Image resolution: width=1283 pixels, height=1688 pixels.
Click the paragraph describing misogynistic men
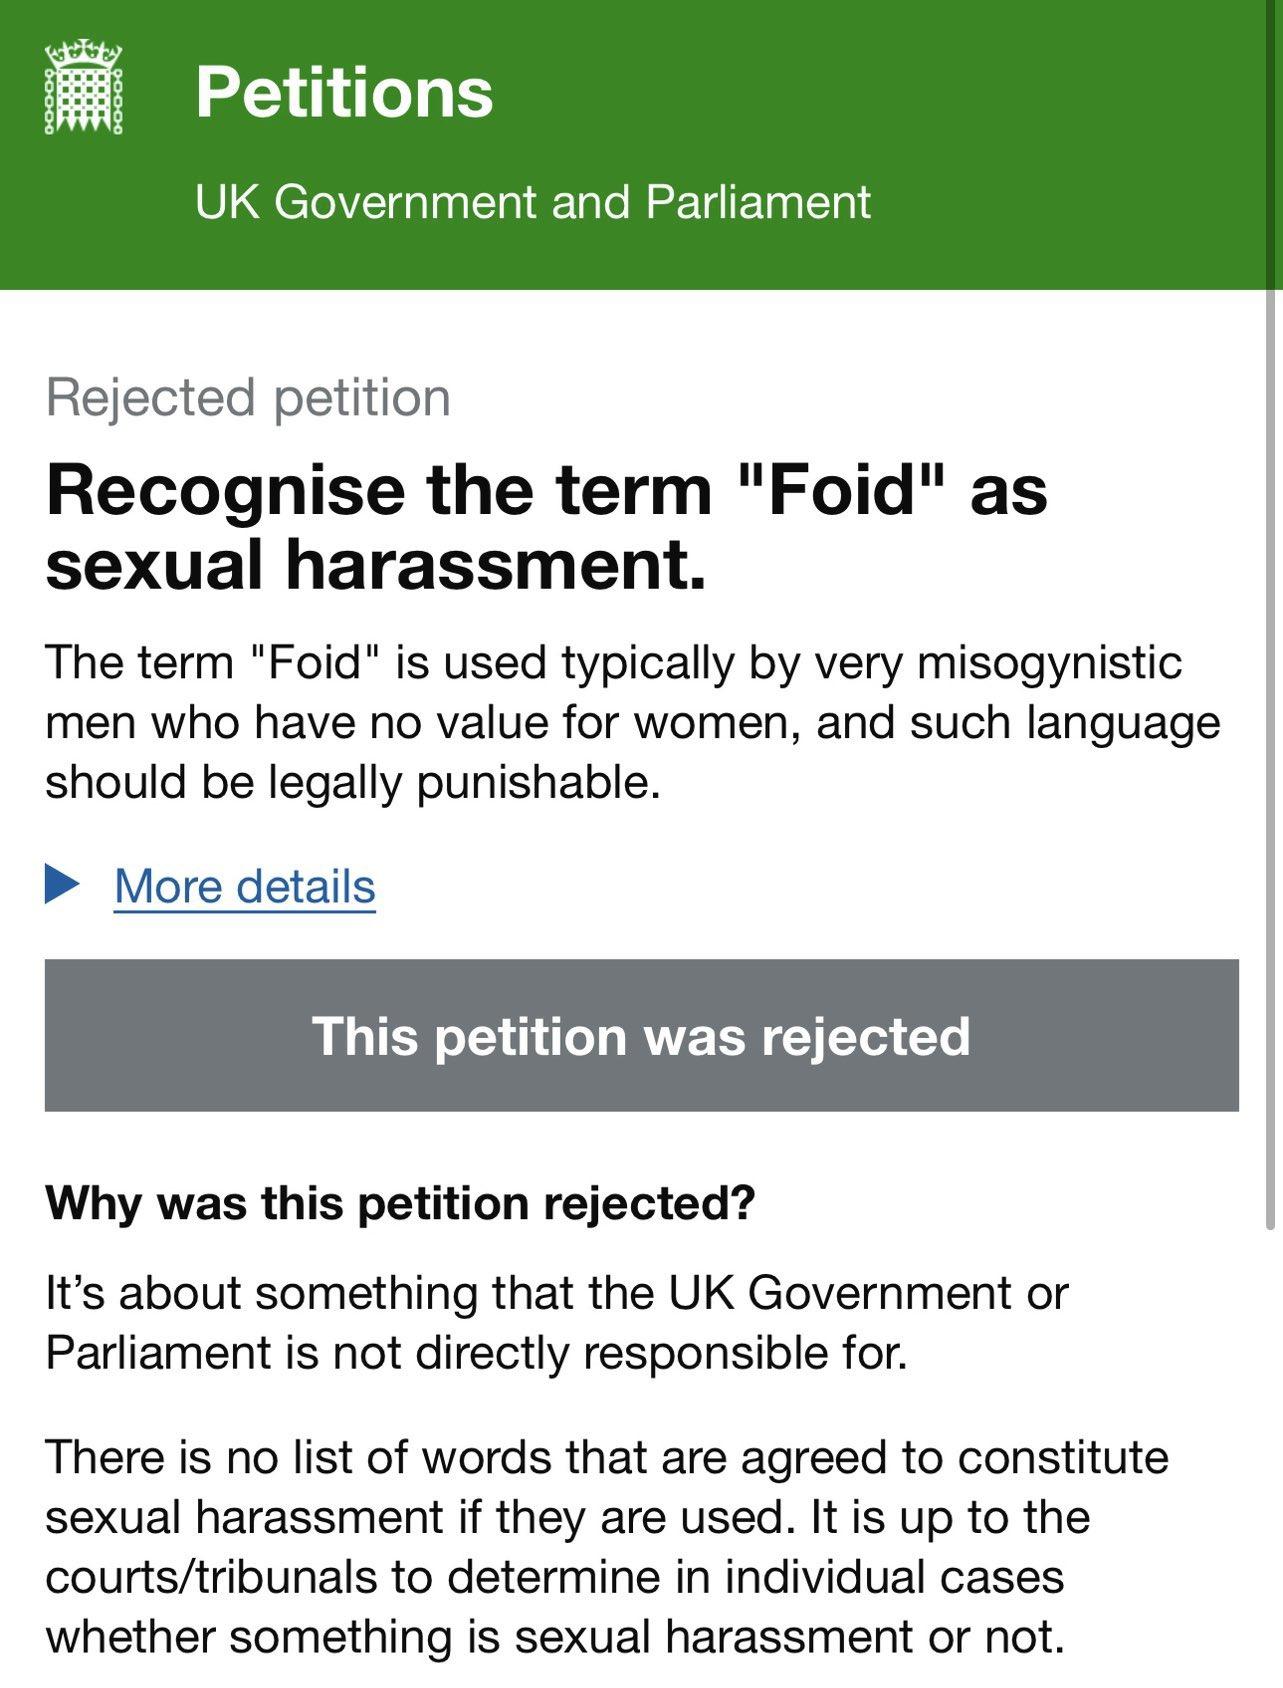[x=632, y=722]
